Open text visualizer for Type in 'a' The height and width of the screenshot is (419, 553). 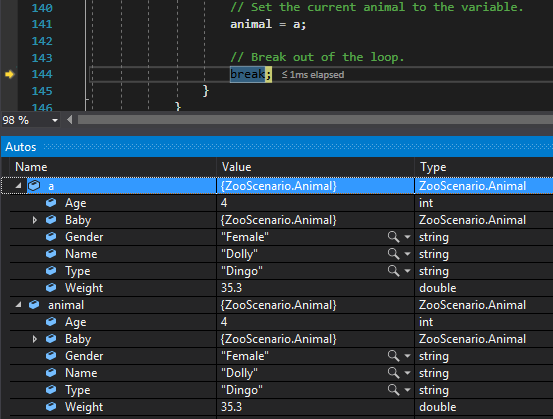pos(393,271)
